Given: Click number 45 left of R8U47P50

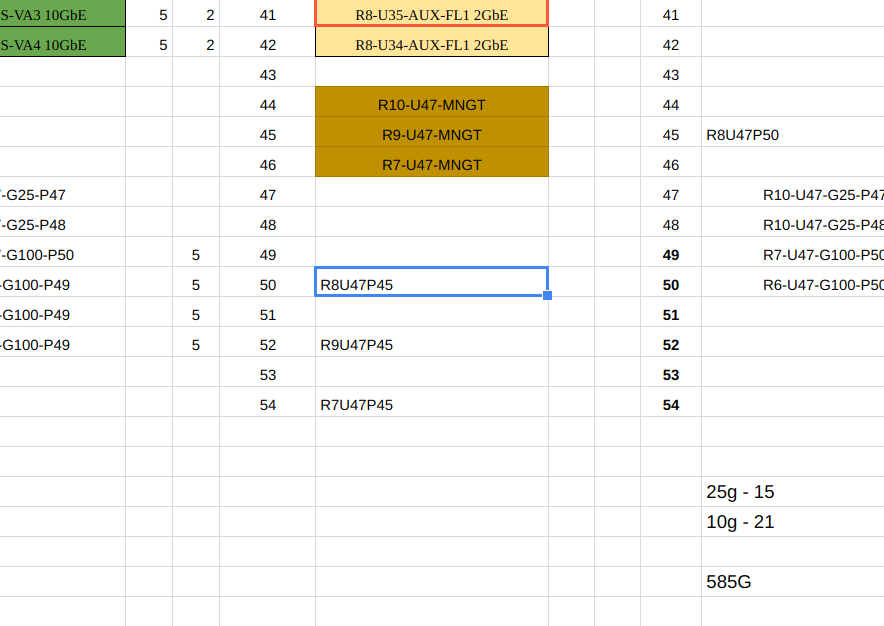Looking at the screenshot, I should [671, 135].
